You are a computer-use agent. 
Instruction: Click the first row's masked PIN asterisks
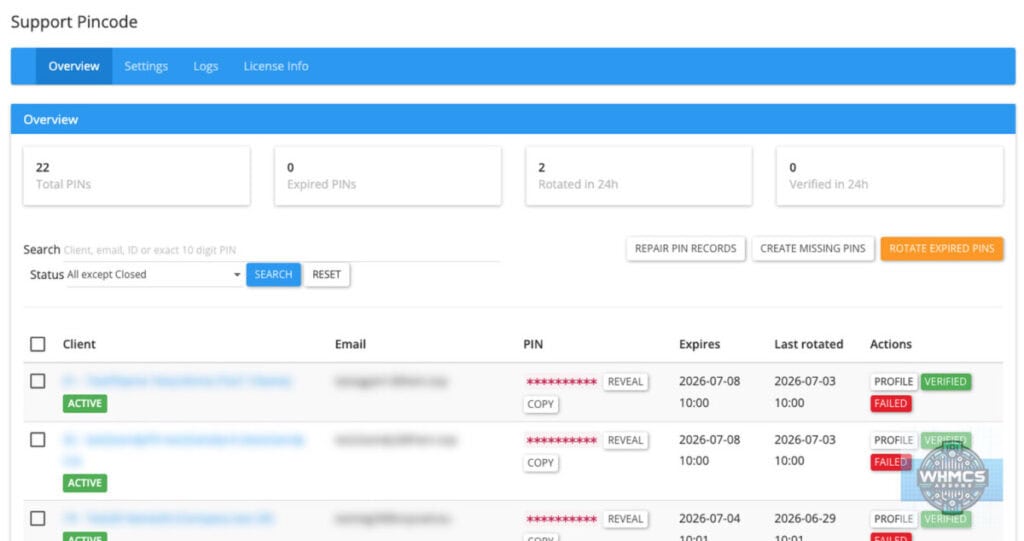562,382
